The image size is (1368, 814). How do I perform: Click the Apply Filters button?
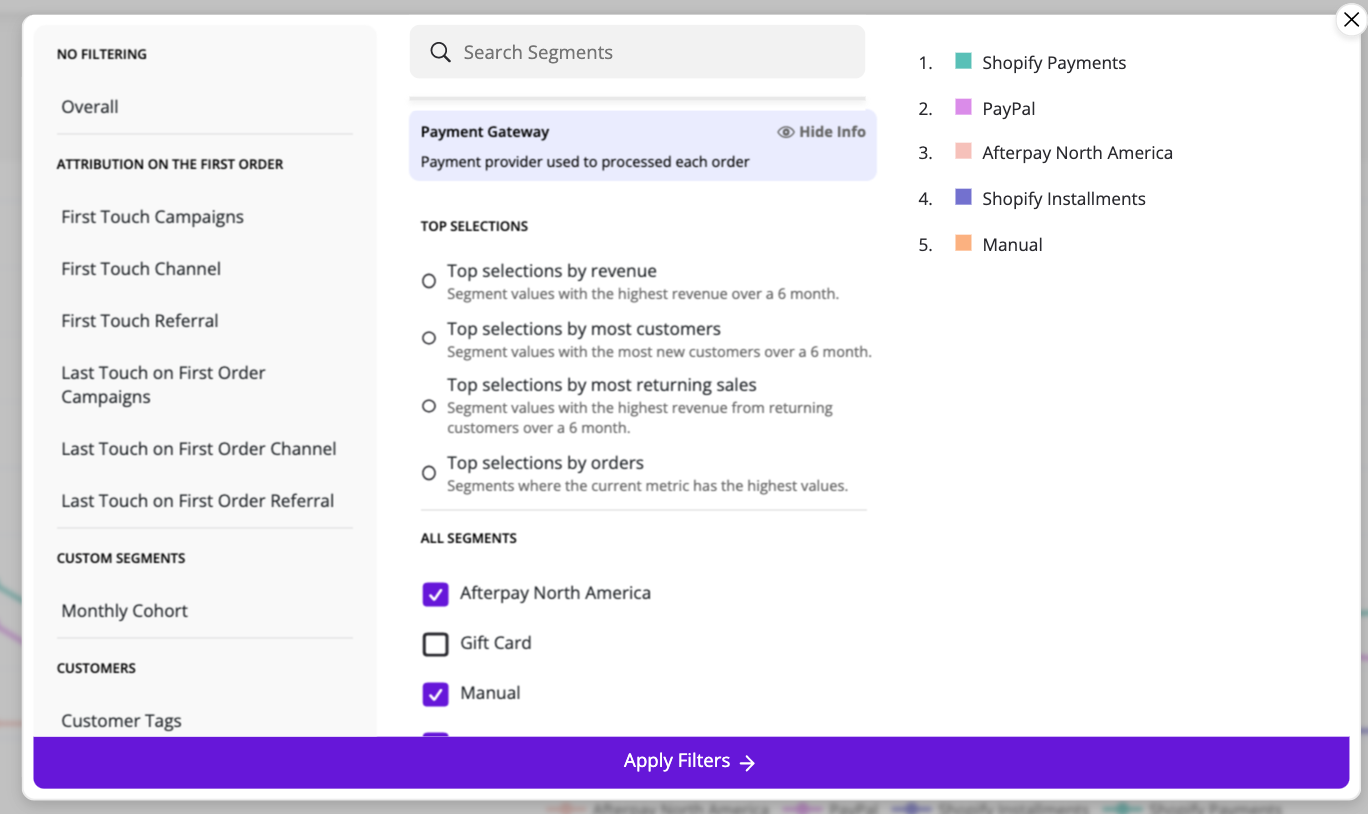tap(691, 762)
